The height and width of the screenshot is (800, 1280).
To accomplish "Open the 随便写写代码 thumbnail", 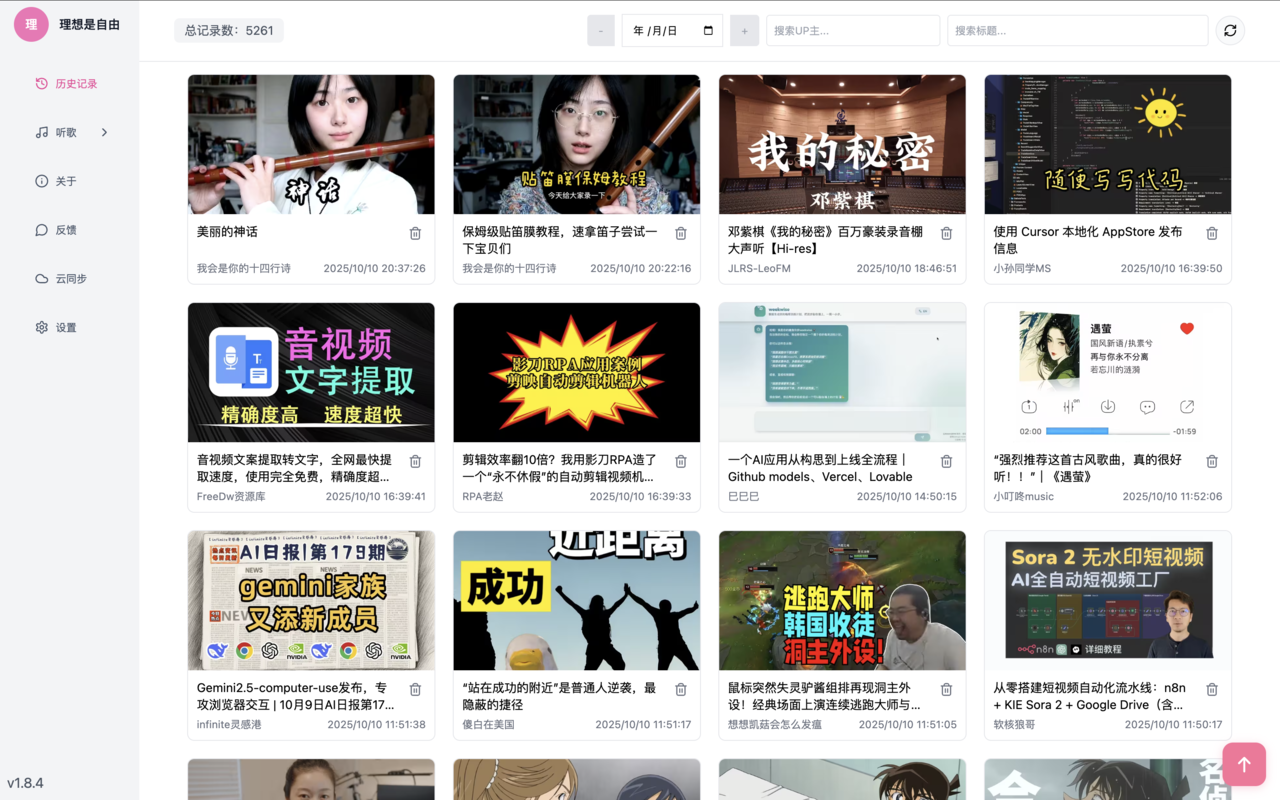I will 1108,144.
